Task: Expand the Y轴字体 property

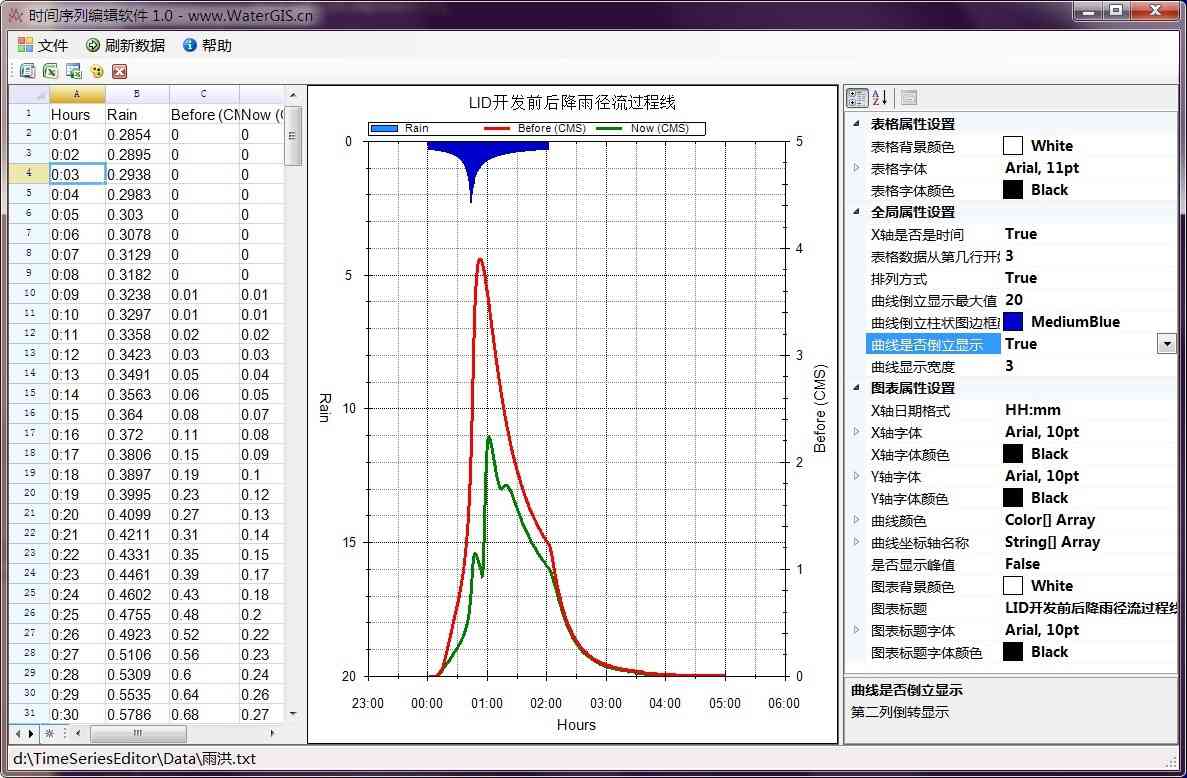Action: 856,476
